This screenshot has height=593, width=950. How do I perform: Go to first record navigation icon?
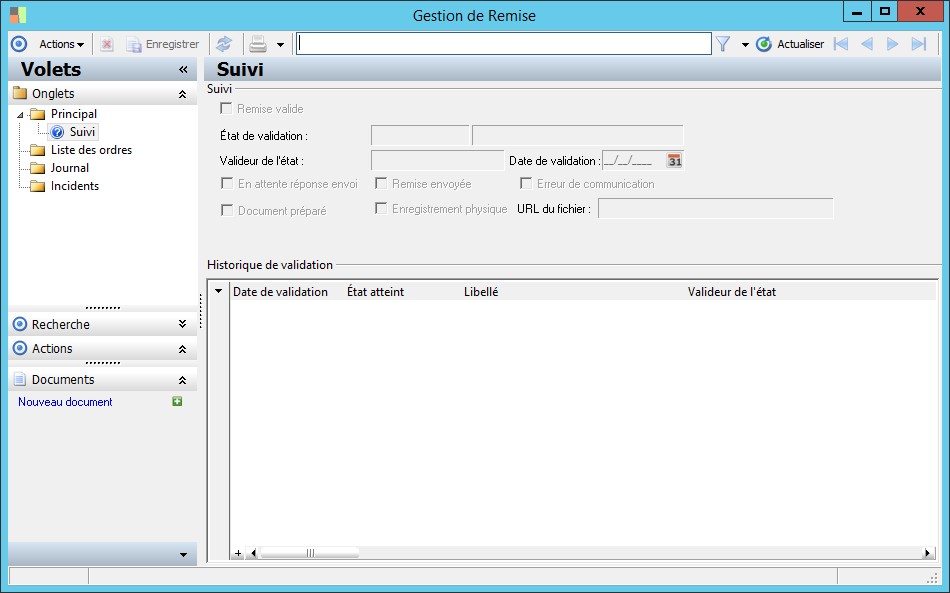pos(840,44)
